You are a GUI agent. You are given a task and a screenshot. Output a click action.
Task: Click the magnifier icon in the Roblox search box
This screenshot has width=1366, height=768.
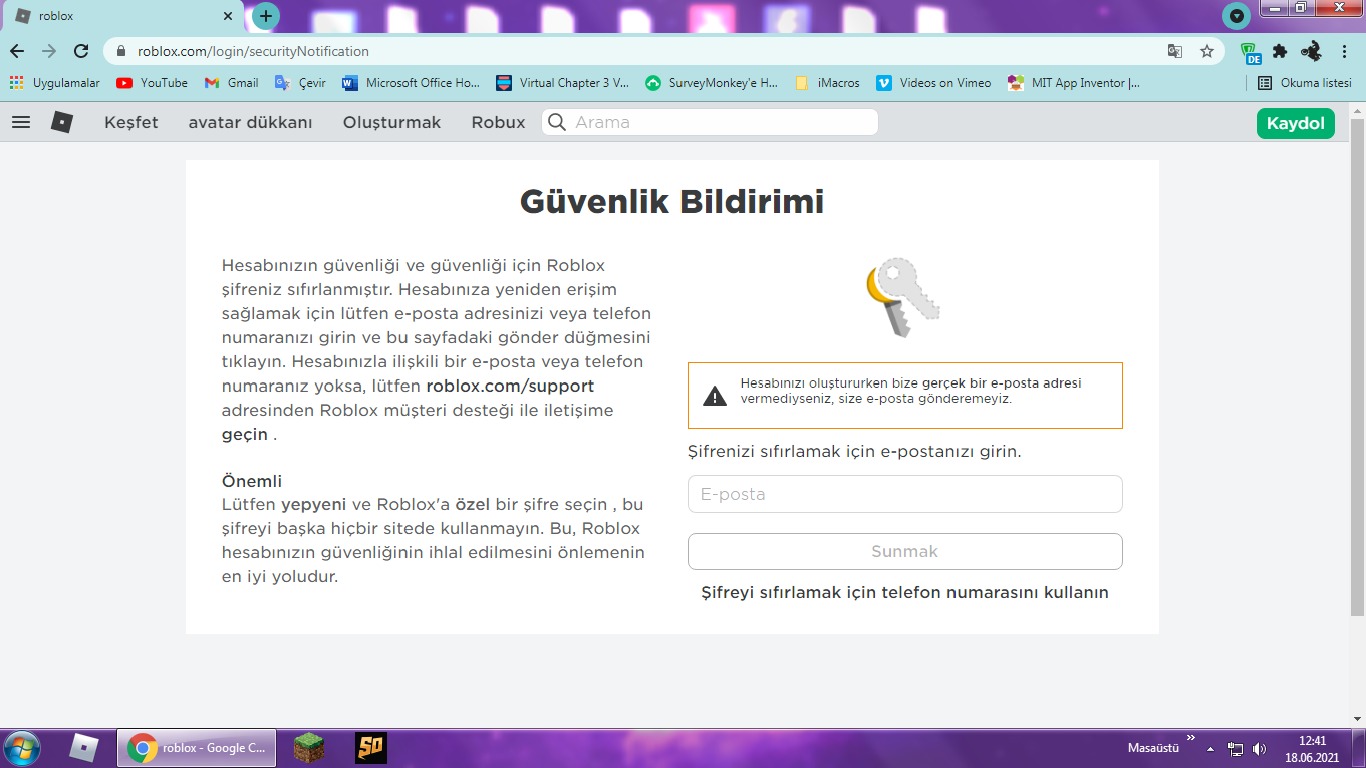pos(557,122)
